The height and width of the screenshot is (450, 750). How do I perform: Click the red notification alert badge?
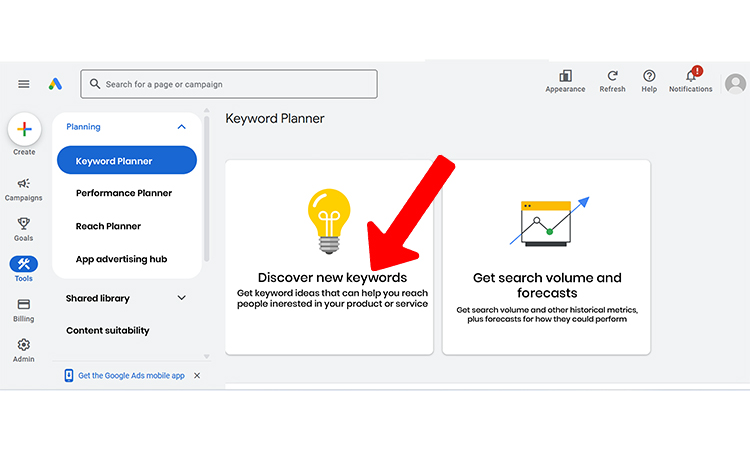coord(697,71)
